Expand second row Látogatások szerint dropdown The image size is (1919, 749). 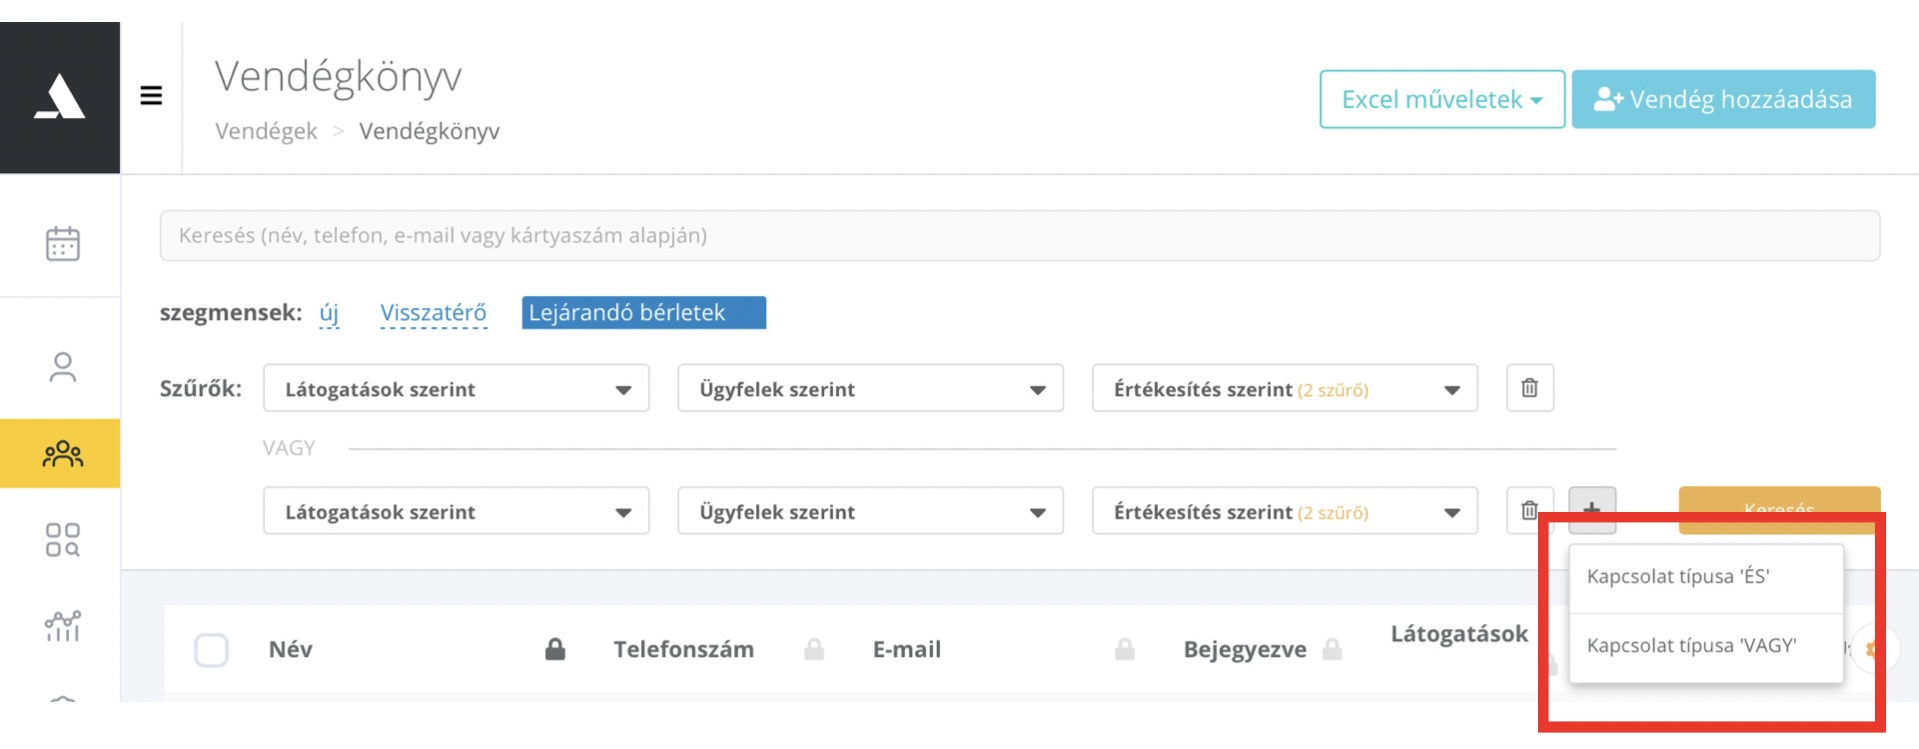456,511
